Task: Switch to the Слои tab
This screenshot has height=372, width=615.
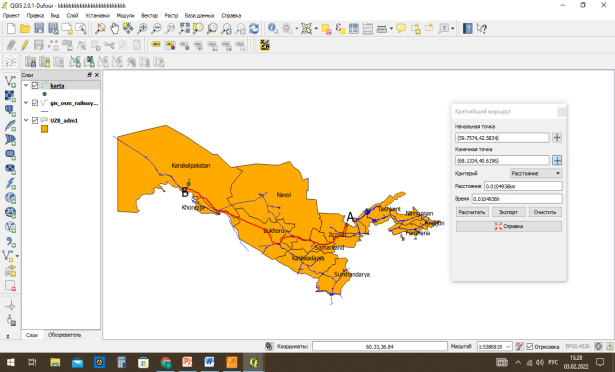Action: [32, 335]
